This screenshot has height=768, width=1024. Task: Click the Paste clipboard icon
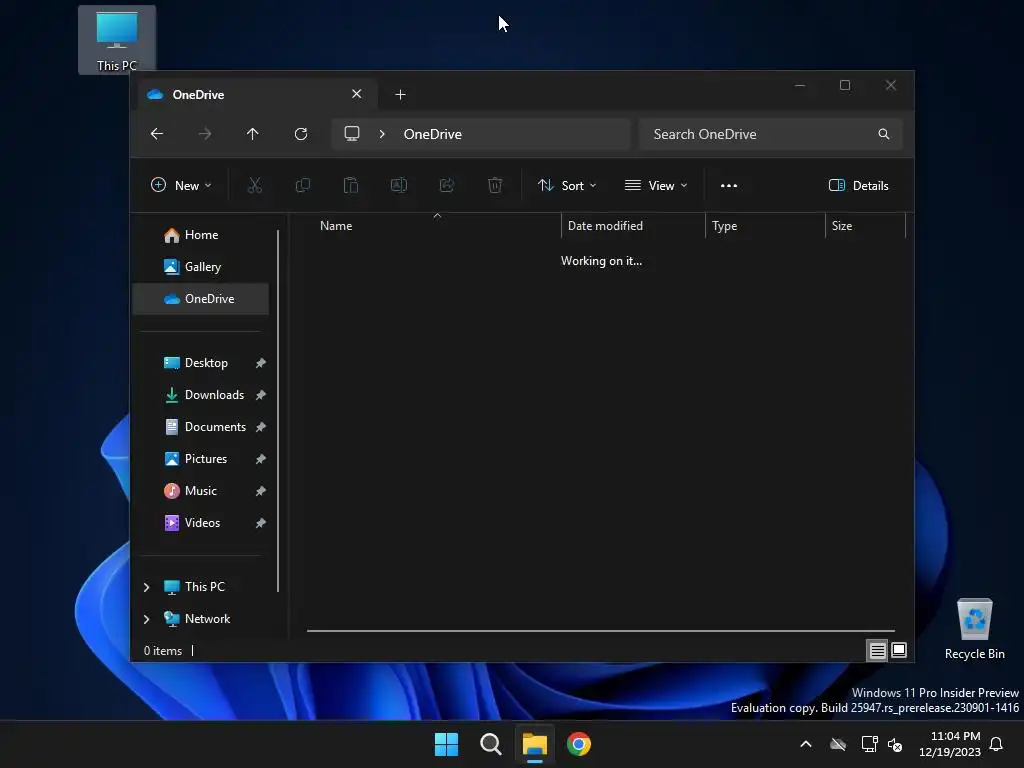click(351, 185)
